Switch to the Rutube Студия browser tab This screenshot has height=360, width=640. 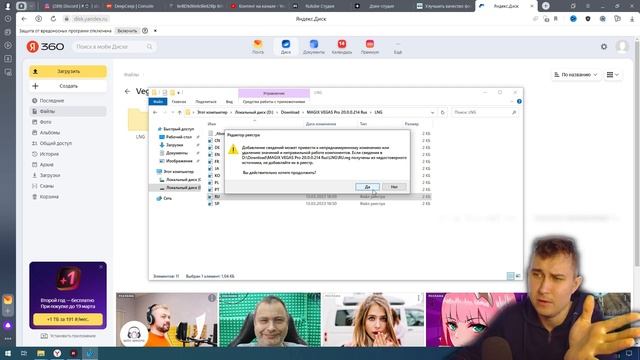click(x=319, y=6)
